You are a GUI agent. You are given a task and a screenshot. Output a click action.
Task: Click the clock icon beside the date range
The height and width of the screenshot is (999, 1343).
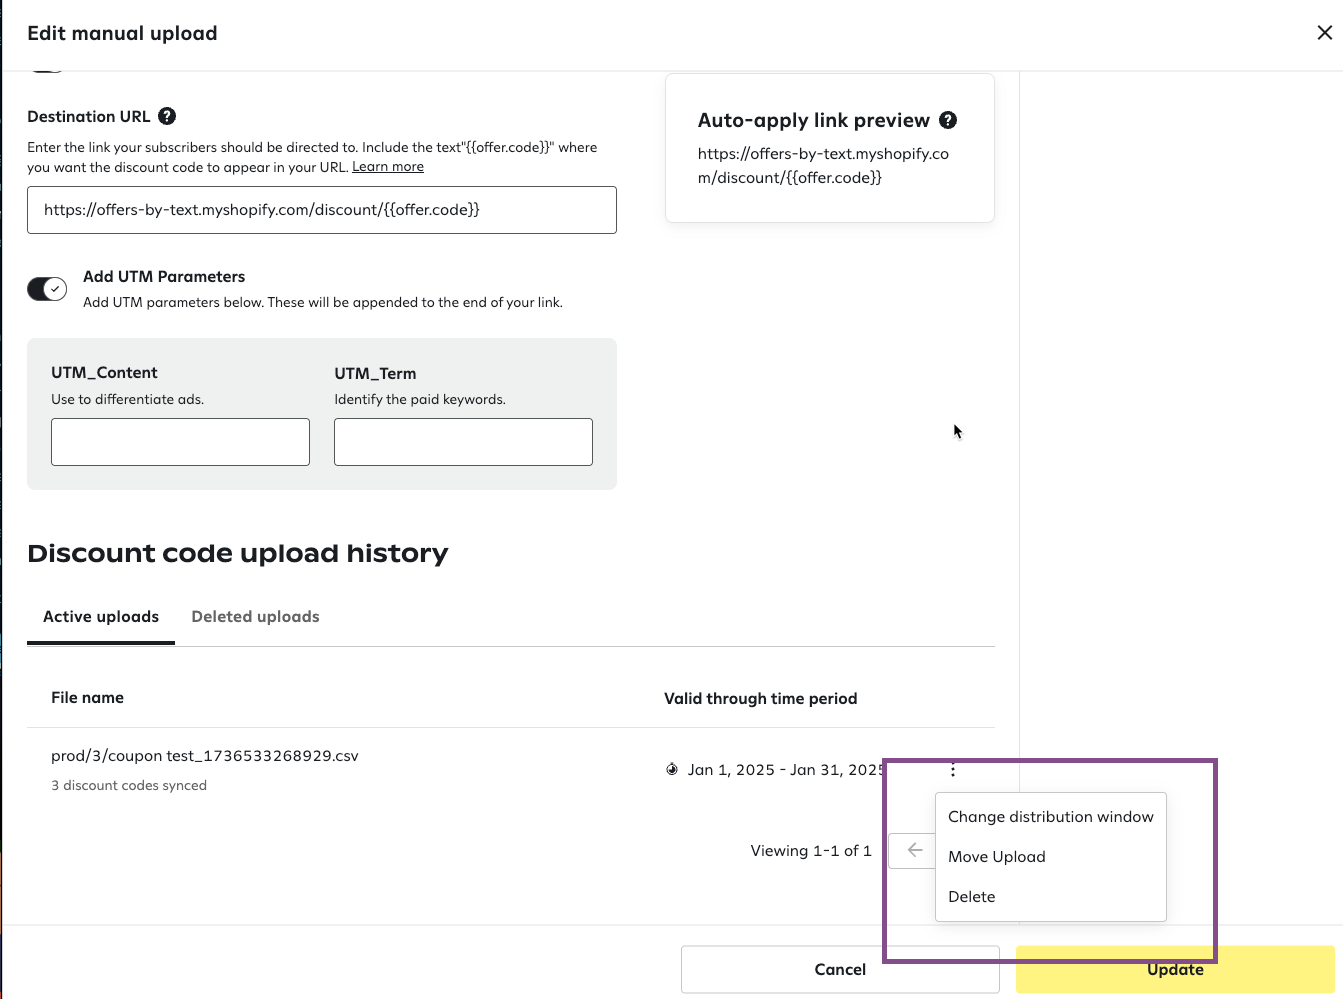(x=672, y=769)
